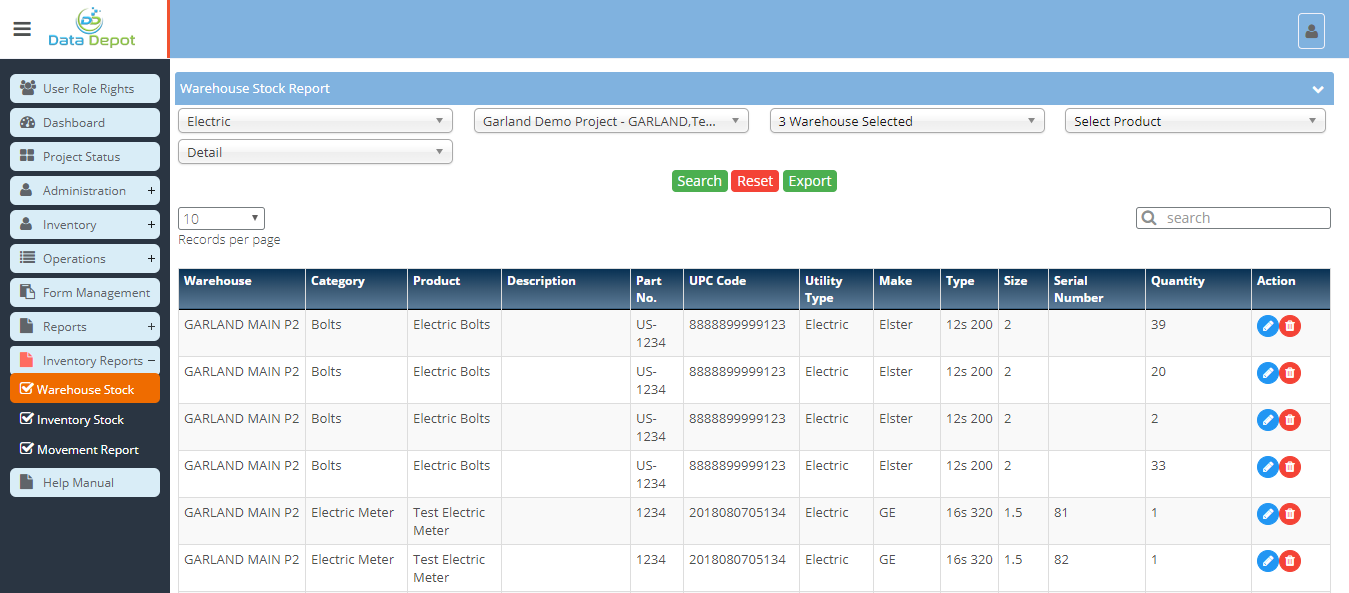The height and width of the screenshot is (593, 1349).
Task: Open the Select Product dropdown
Action: [1194, 121]
